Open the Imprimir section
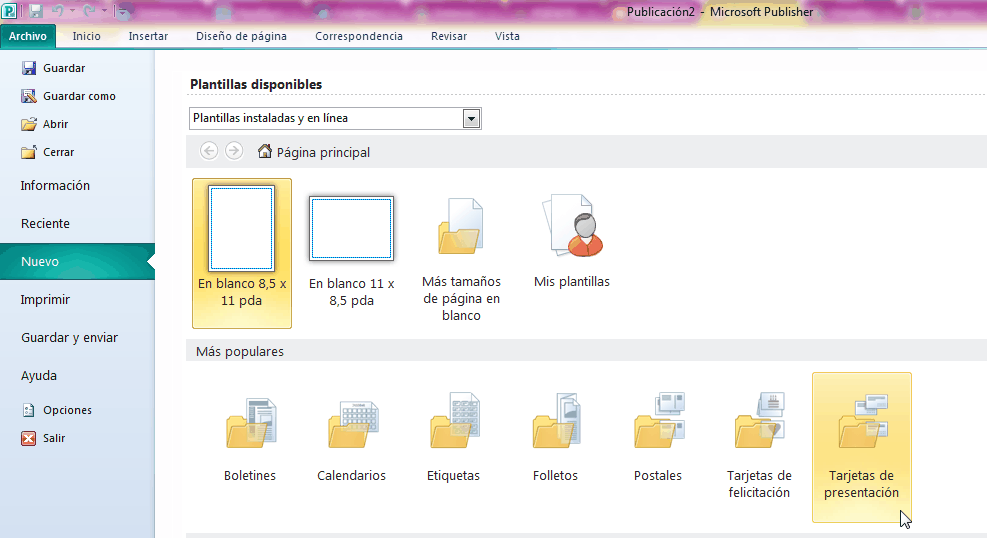Viewport: 987px width, 538px height. (45, 300)
